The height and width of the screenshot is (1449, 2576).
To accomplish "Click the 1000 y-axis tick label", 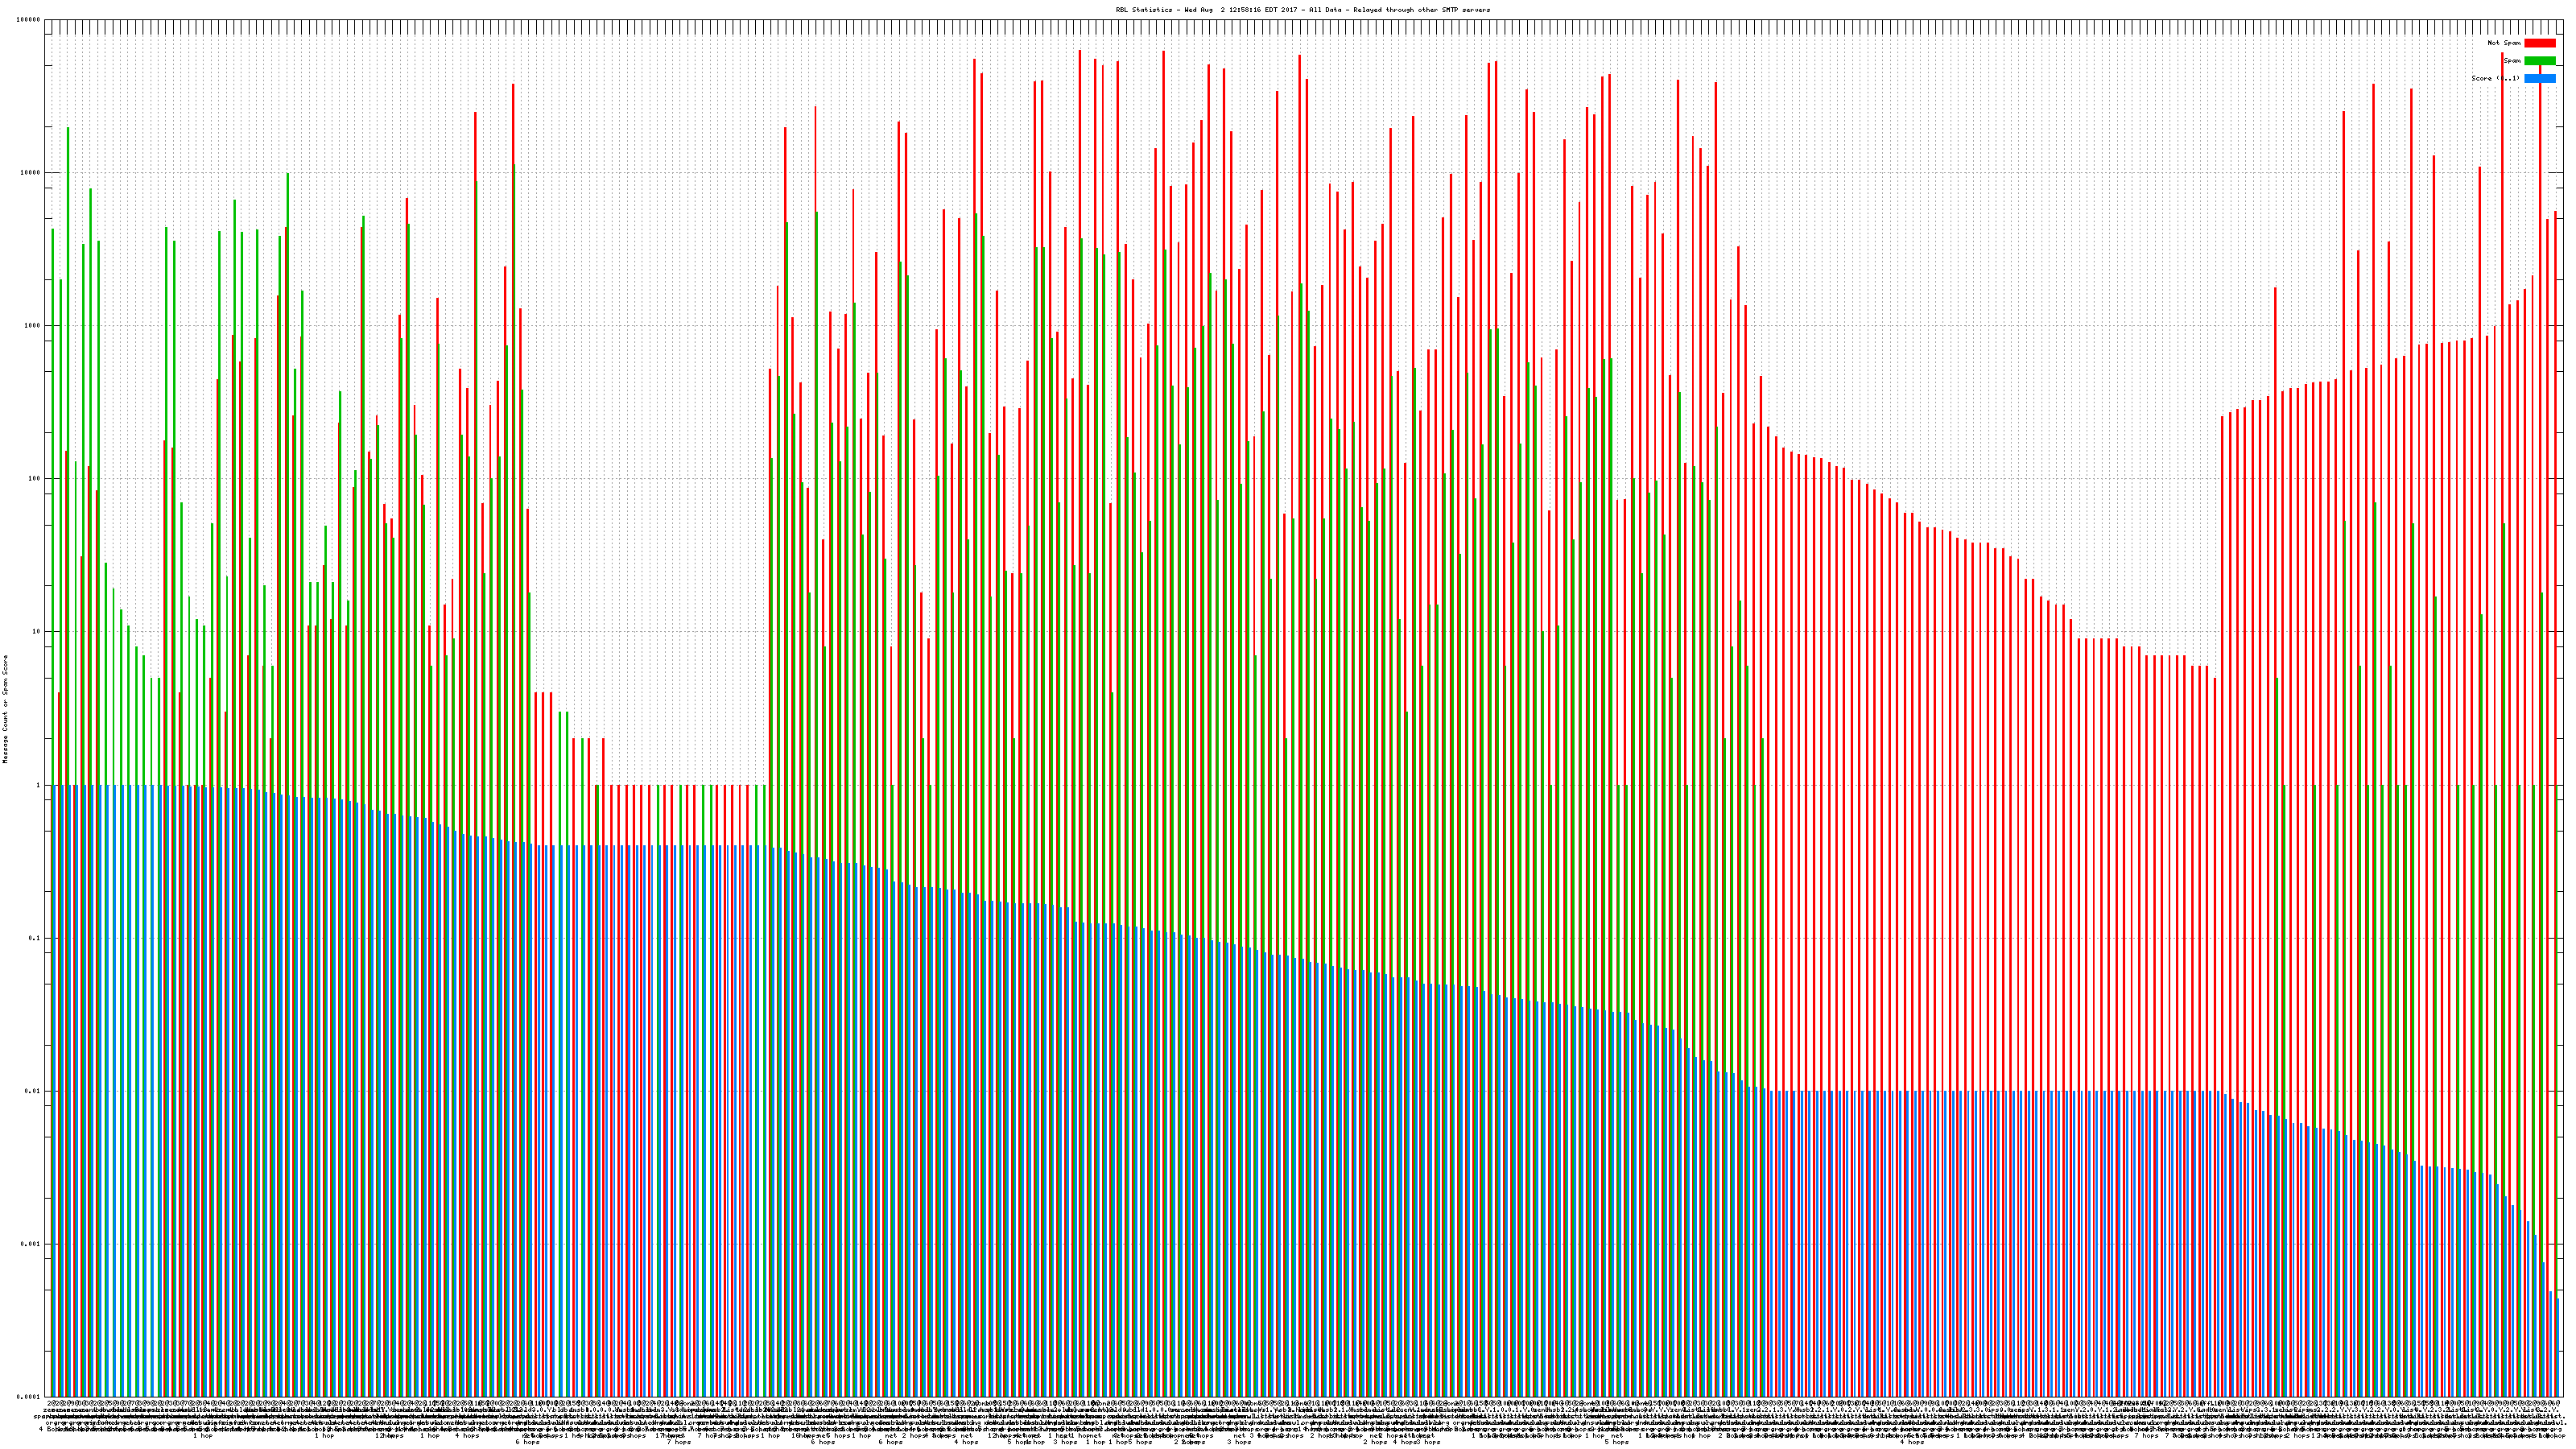I will [33, 326].
